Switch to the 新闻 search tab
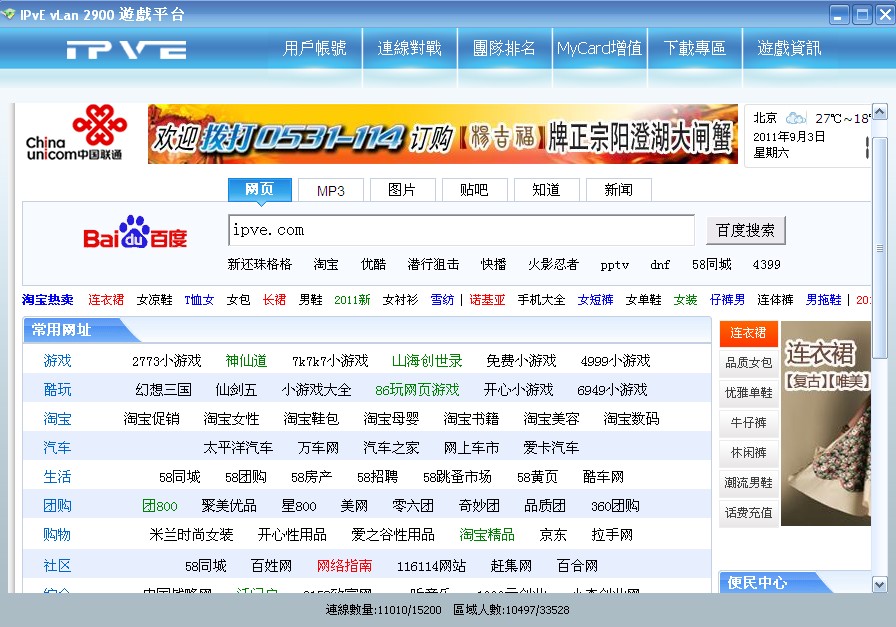Image resolution: width=896 pixels, height=627 pixels. coord(618,190)
